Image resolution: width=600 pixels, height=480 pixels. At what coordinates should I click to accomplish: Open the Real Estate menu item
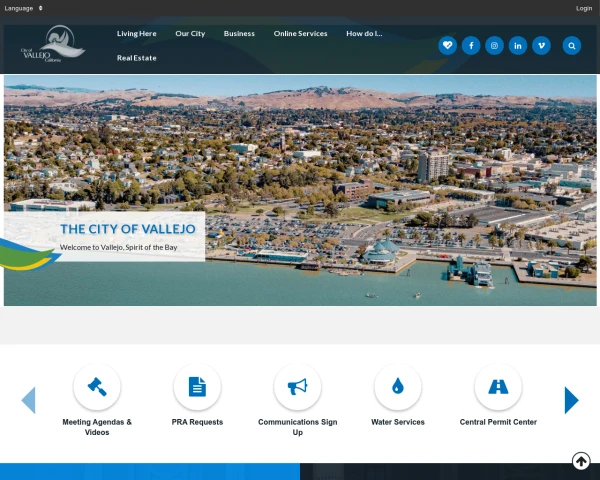136,58
